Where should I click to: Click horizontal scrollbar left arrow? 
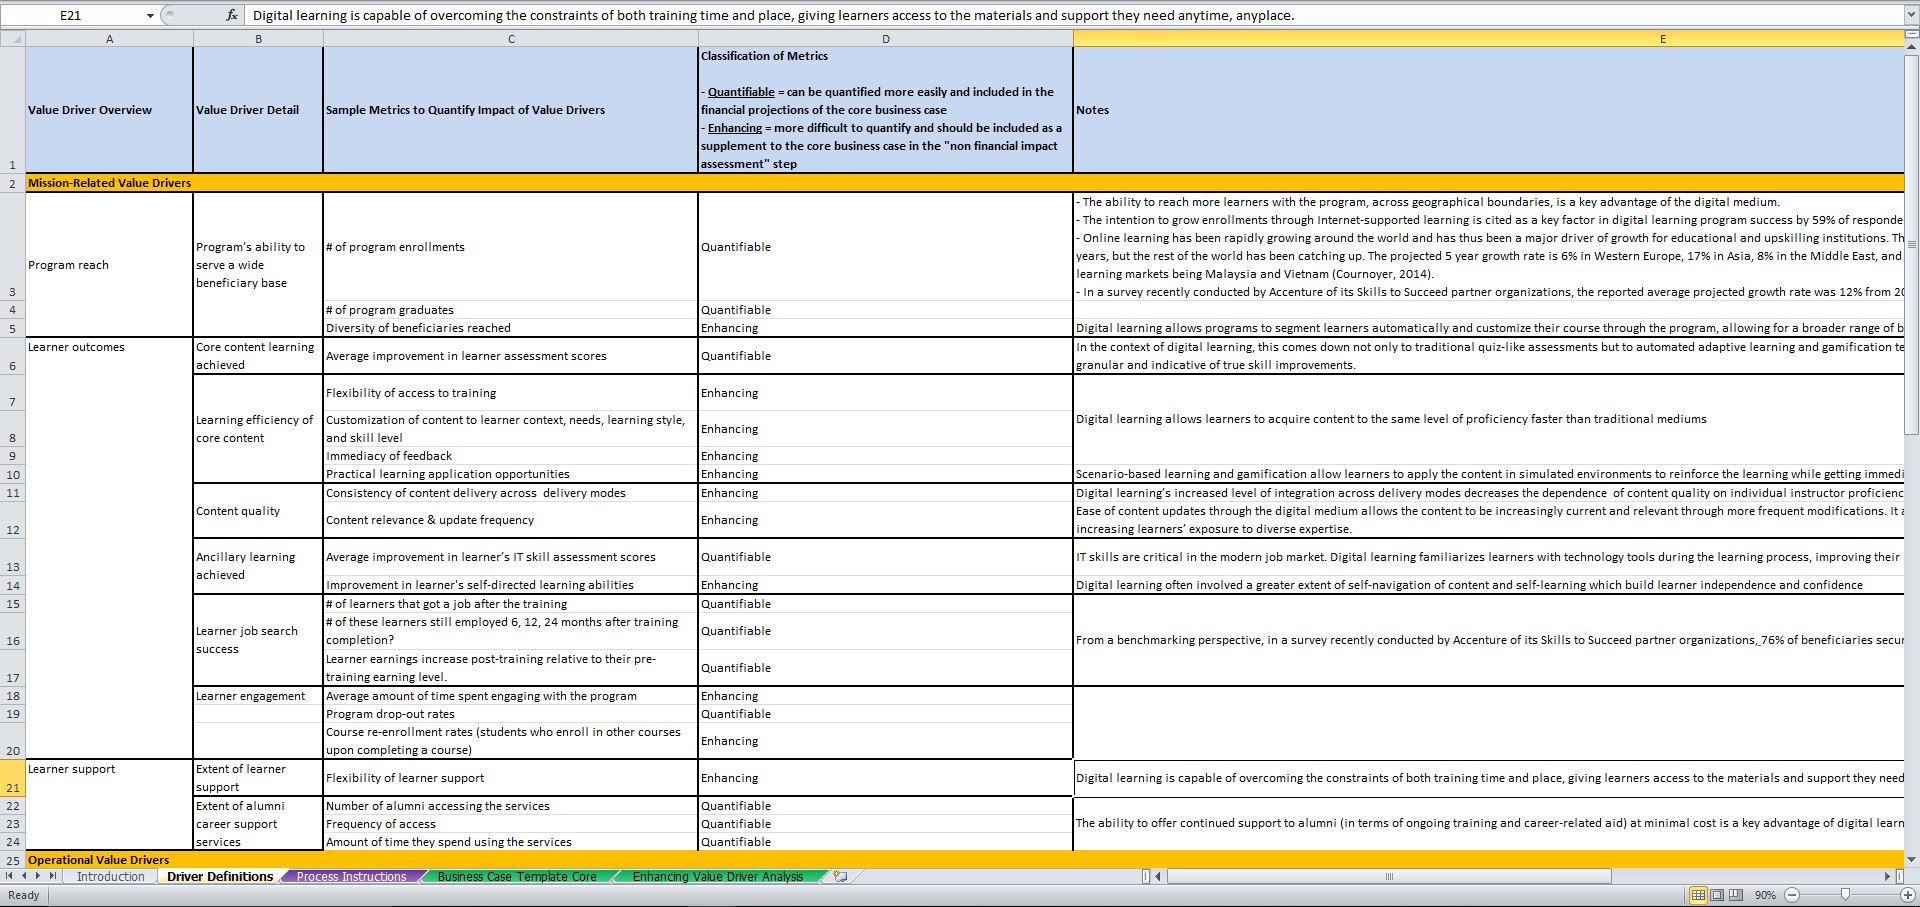1158,877
